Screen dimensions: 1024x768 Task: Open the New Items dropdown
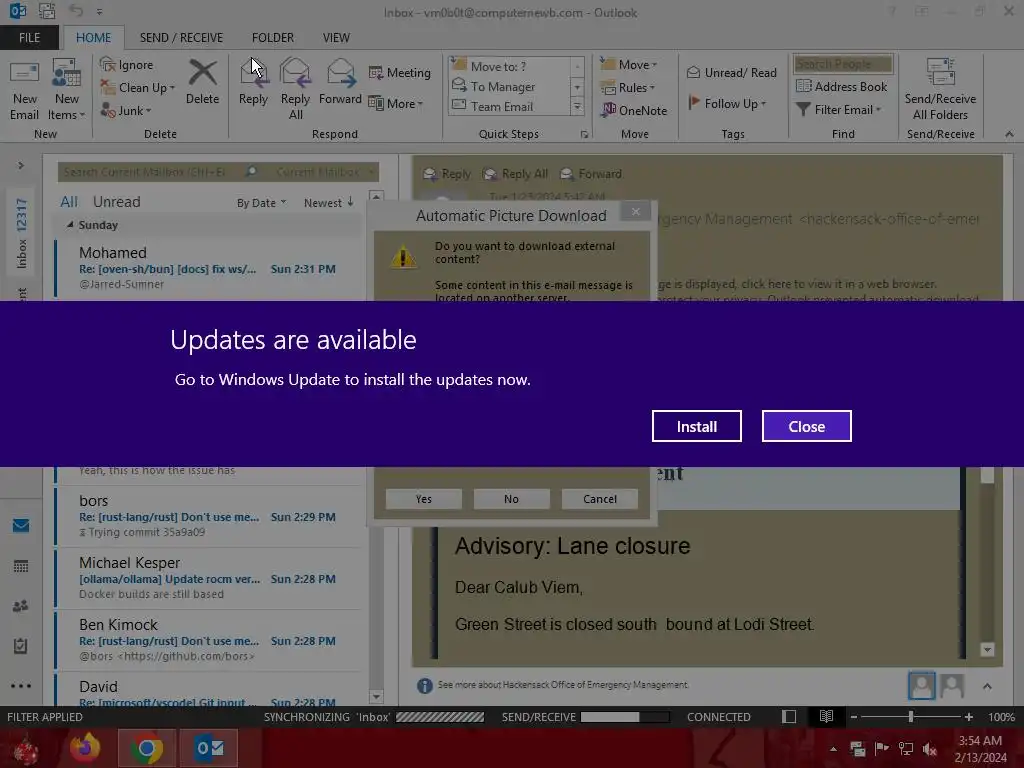(67, 90)
